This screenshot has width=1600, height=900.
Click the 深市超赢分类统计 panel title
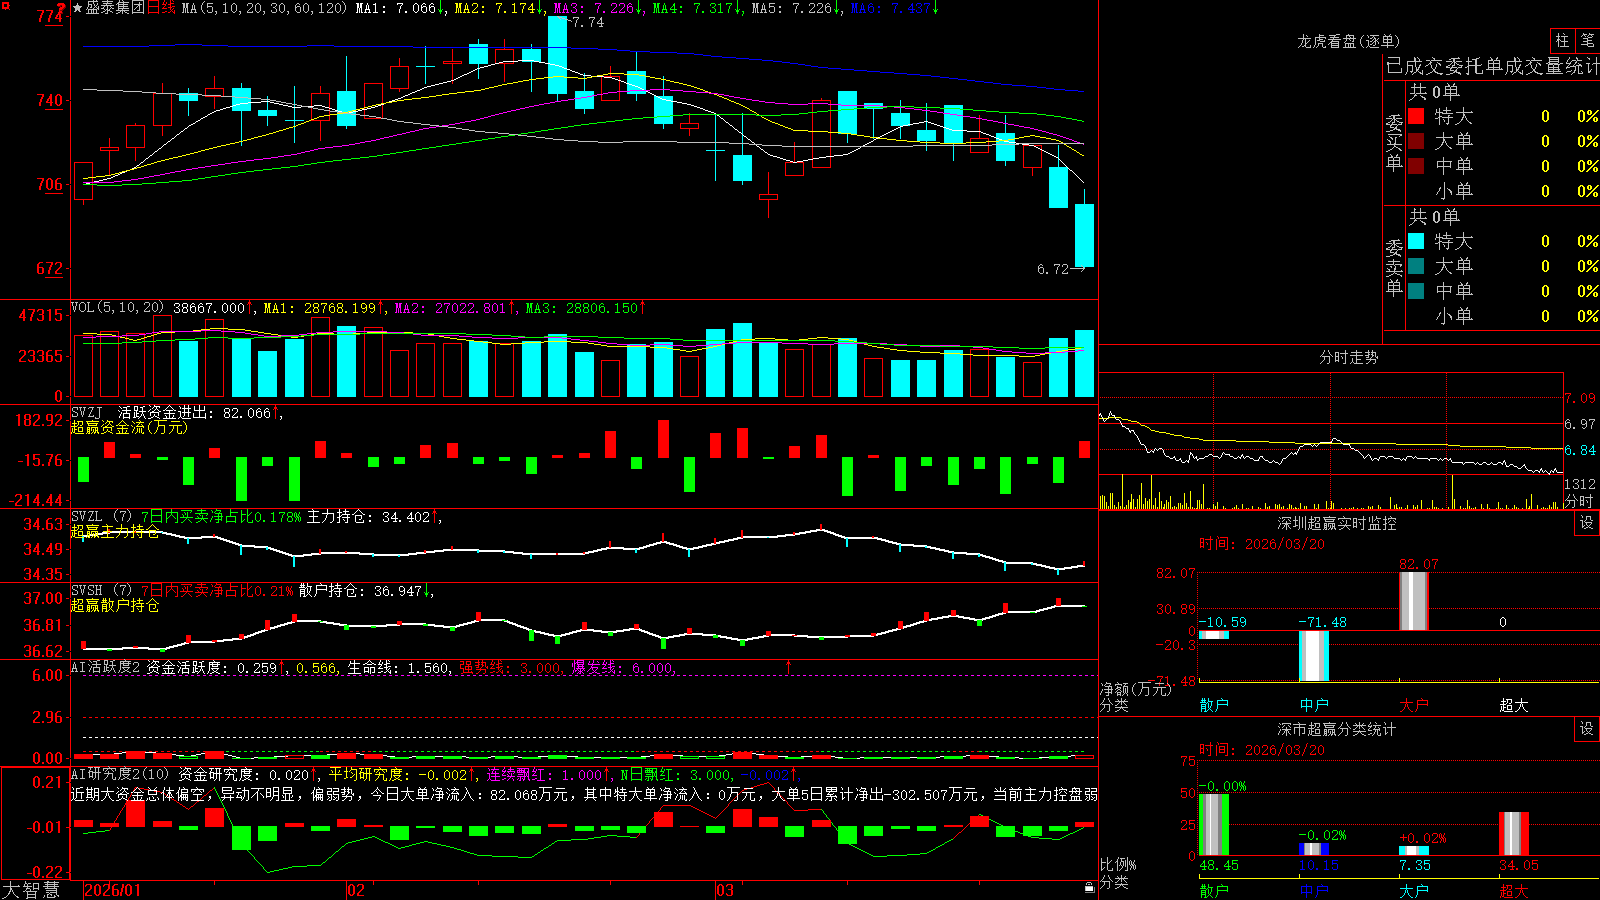point(1337,729)
